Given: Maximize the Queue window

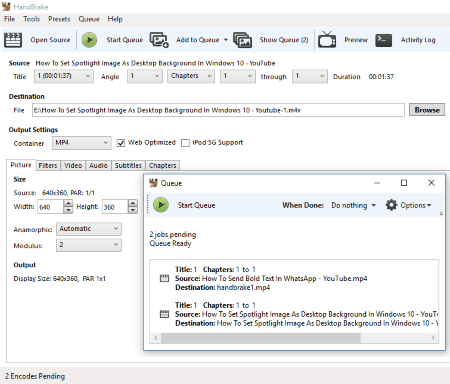Looking at the screenshot, I should pos(404,183).
